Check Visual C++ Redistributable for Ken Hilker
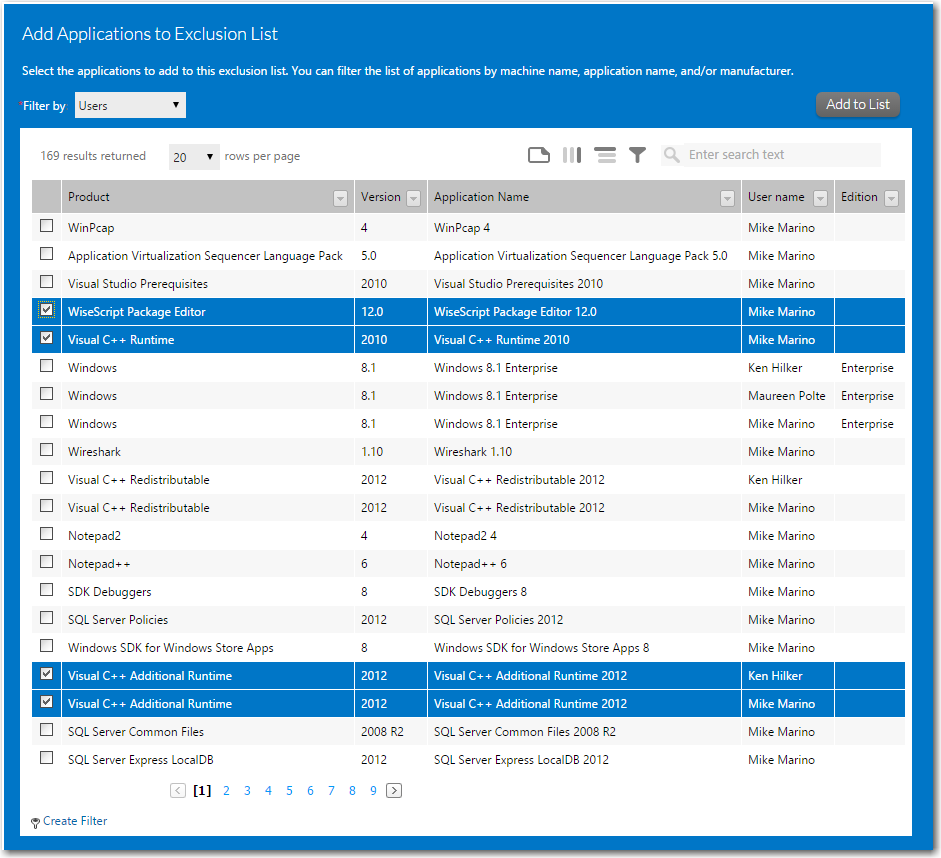 click(46, 478)
